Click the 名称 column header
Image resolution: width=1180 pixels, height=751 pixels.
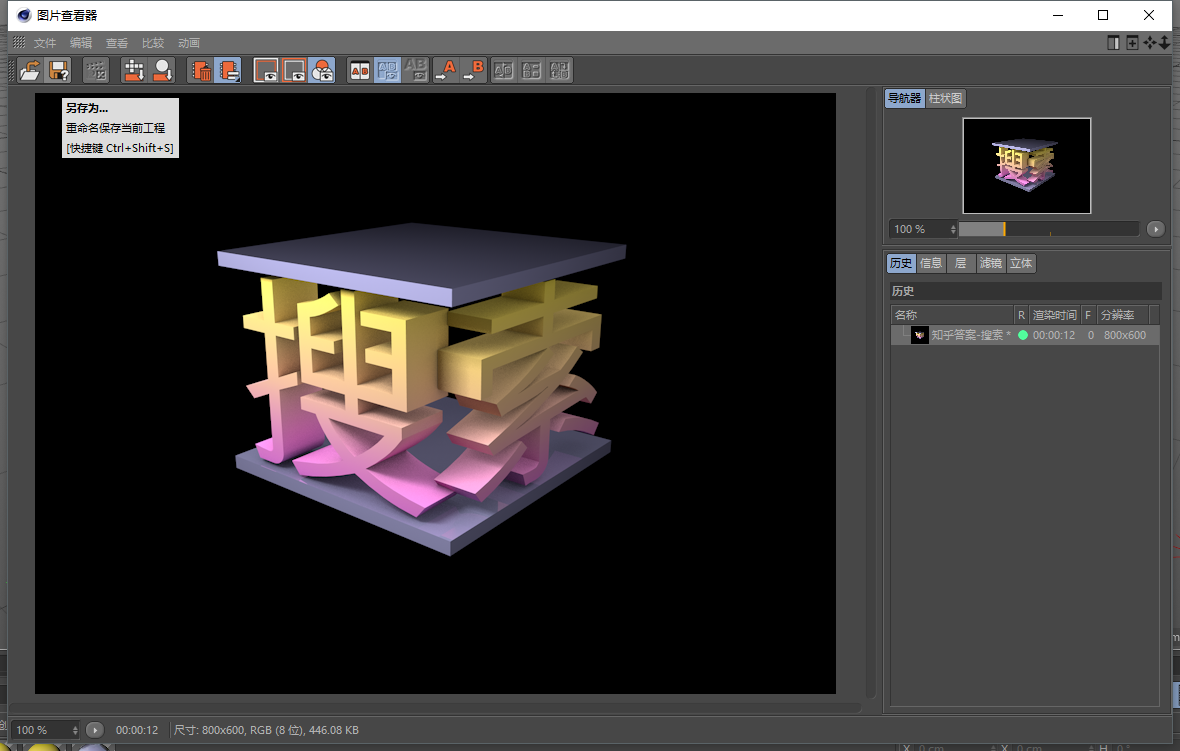[x=952, y=315]
